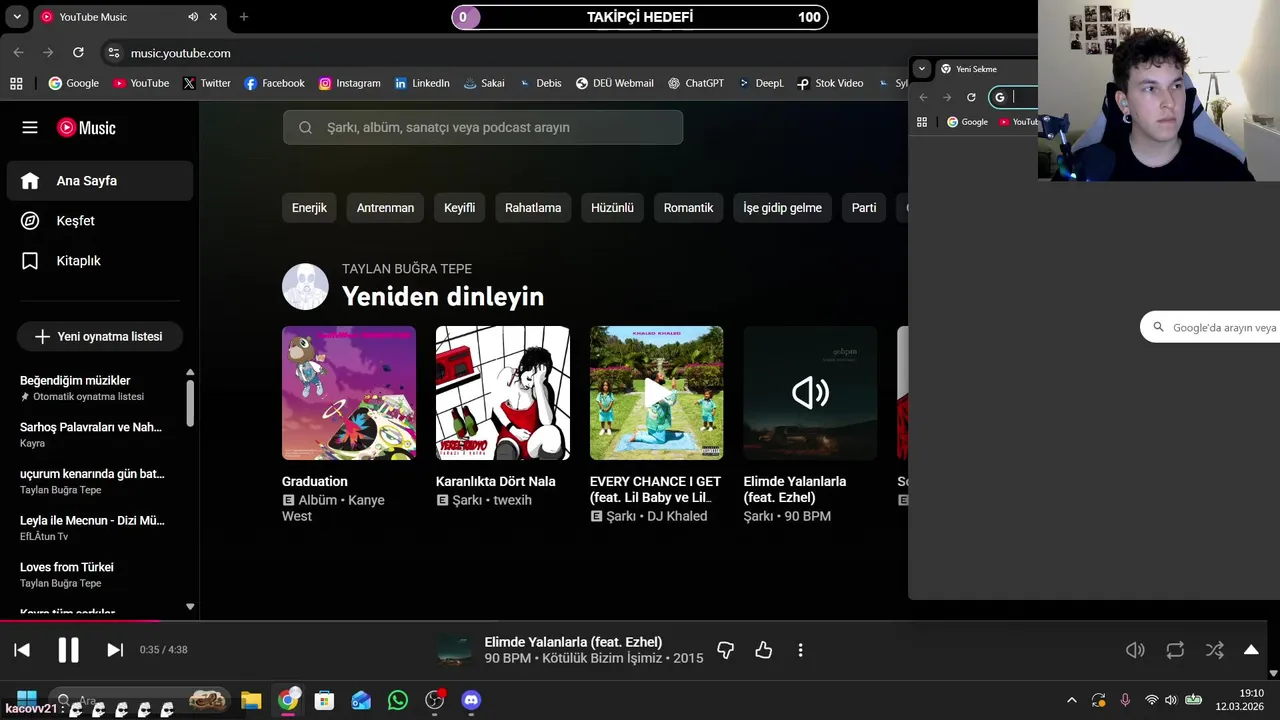Skip to previous track

point(22,650)
